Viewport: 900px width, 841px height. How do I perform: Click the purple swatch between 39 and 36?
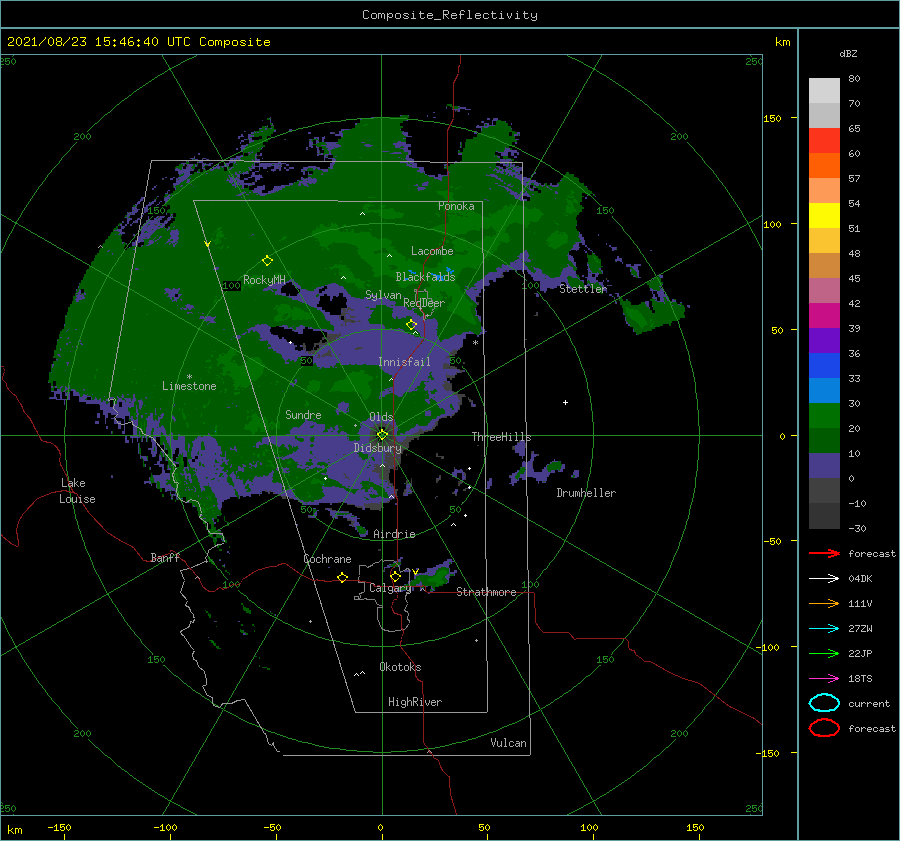tap(824, 340)
